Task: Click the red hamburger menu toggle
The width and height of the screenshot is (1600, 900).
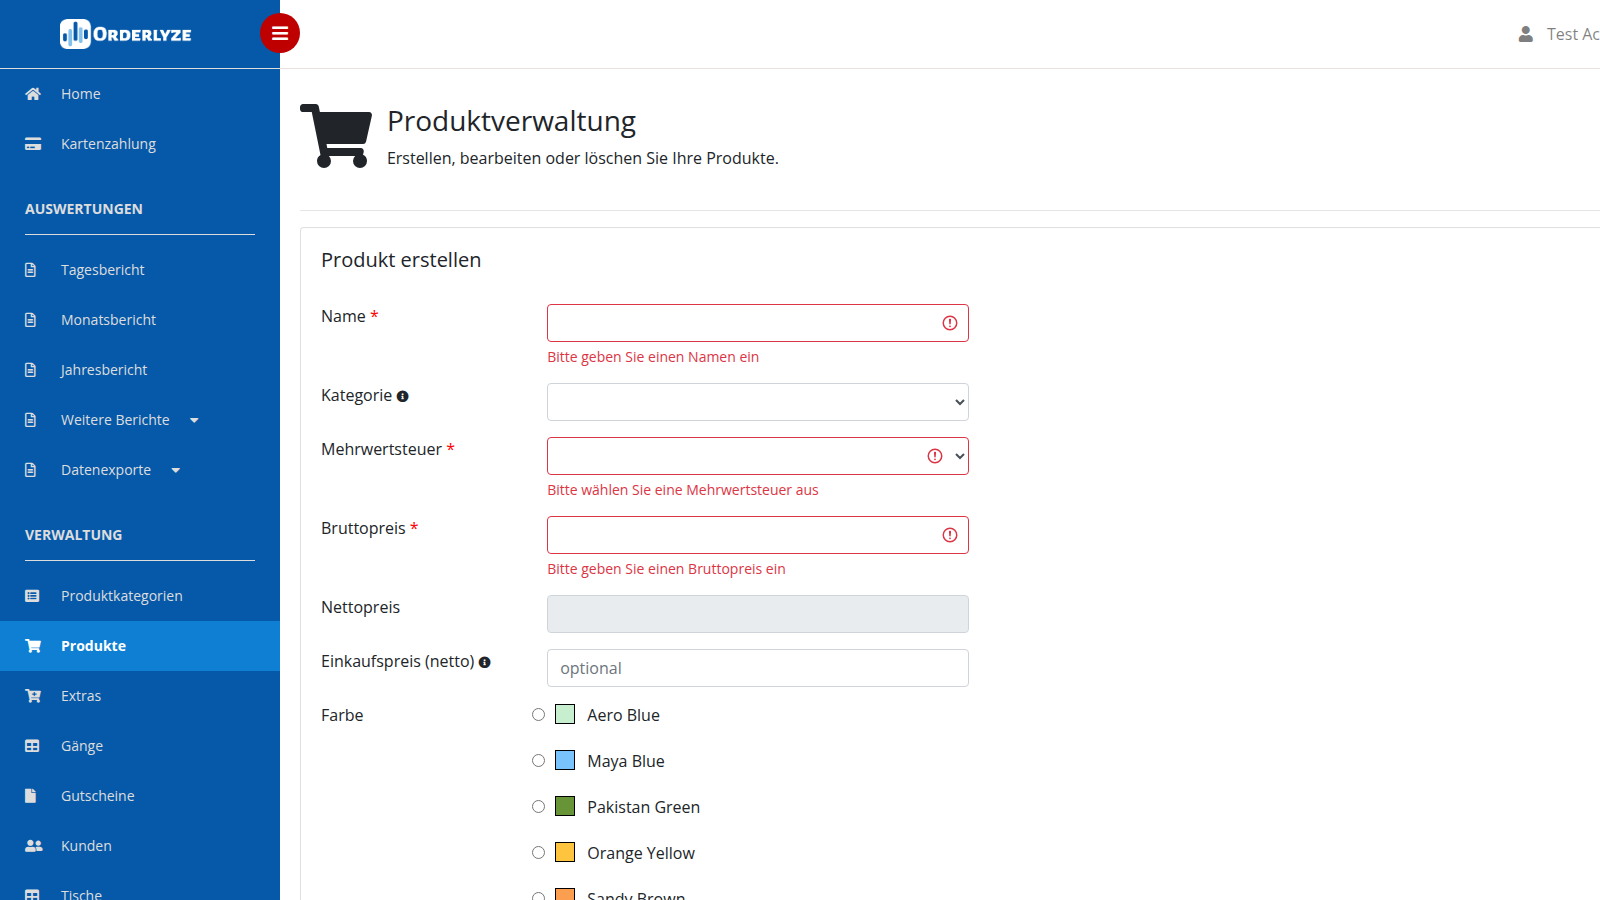Action: tap(280, 33)
